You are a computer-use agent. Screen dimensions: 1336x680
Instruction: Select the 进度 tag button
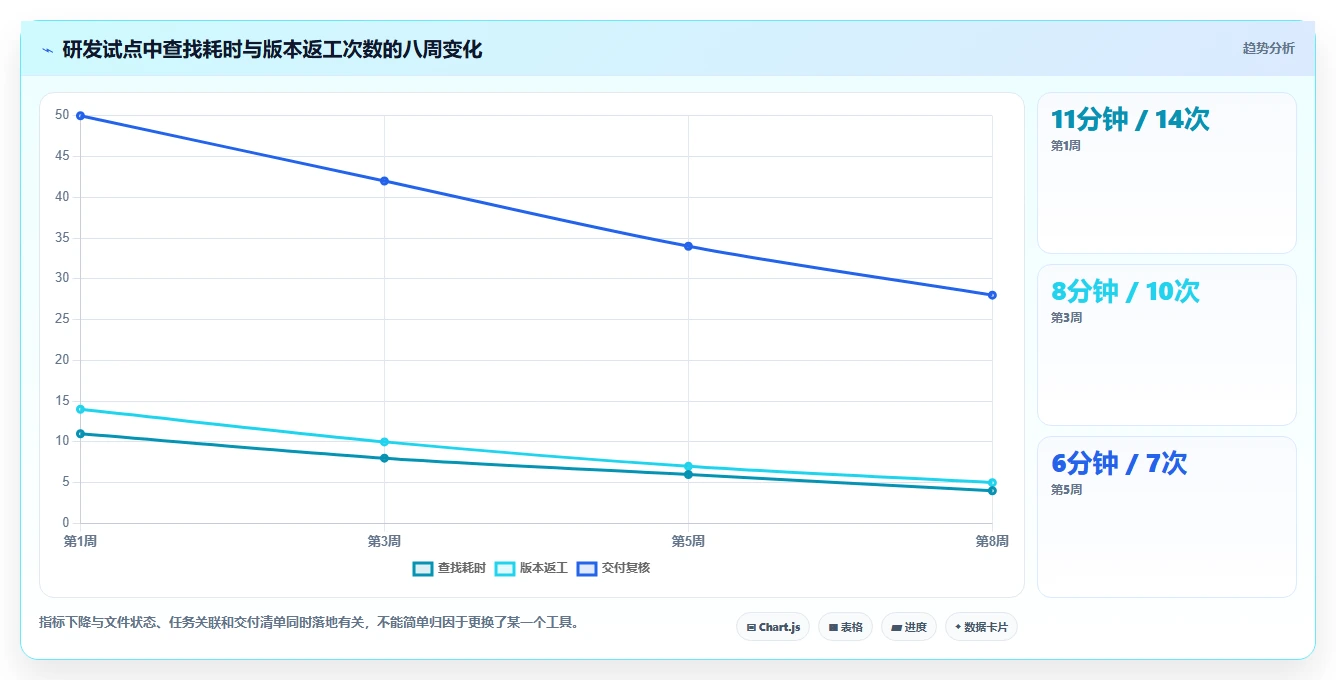pyautogui.click(x=909, y=627)
